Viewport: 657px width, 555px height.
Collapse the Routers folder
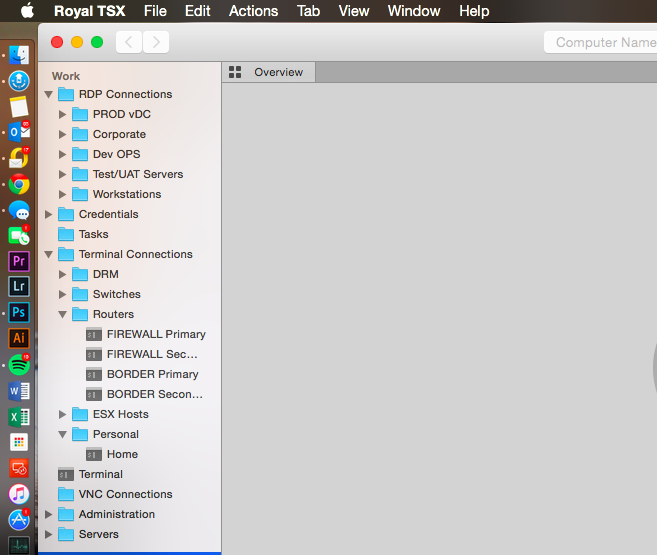click(x=62, y=315)
